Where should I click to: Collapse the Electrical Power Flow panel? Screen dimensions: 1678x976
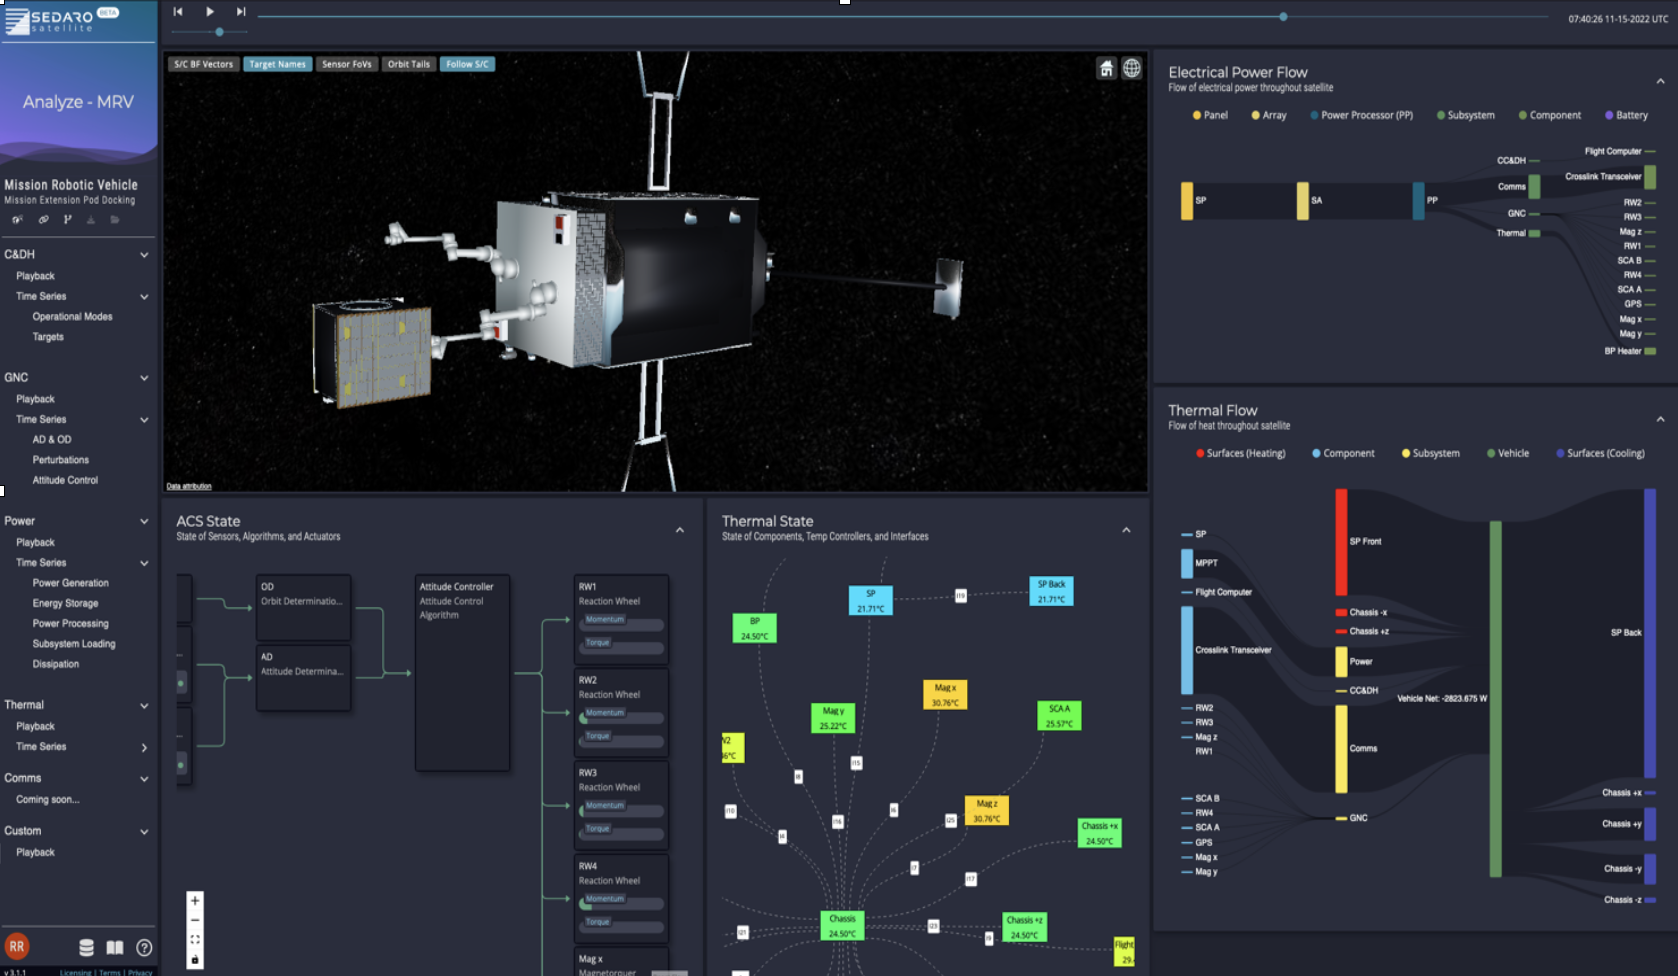click(1660, 81)
